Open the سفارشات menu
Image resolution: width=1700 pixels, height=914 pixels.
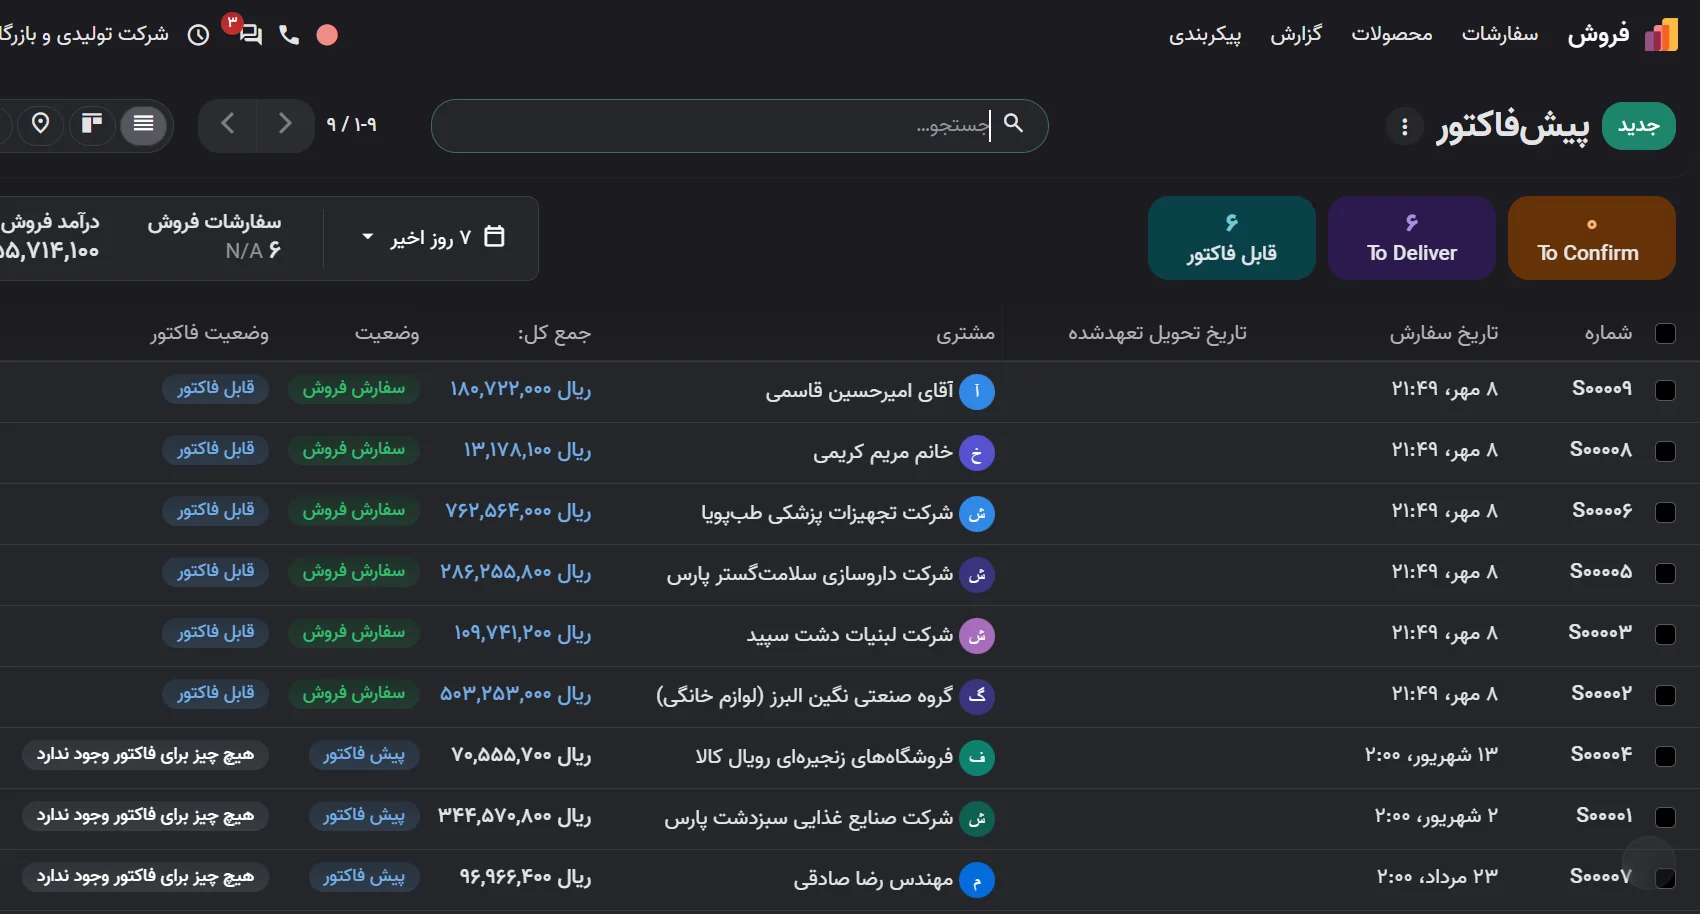pos(1500,34)
